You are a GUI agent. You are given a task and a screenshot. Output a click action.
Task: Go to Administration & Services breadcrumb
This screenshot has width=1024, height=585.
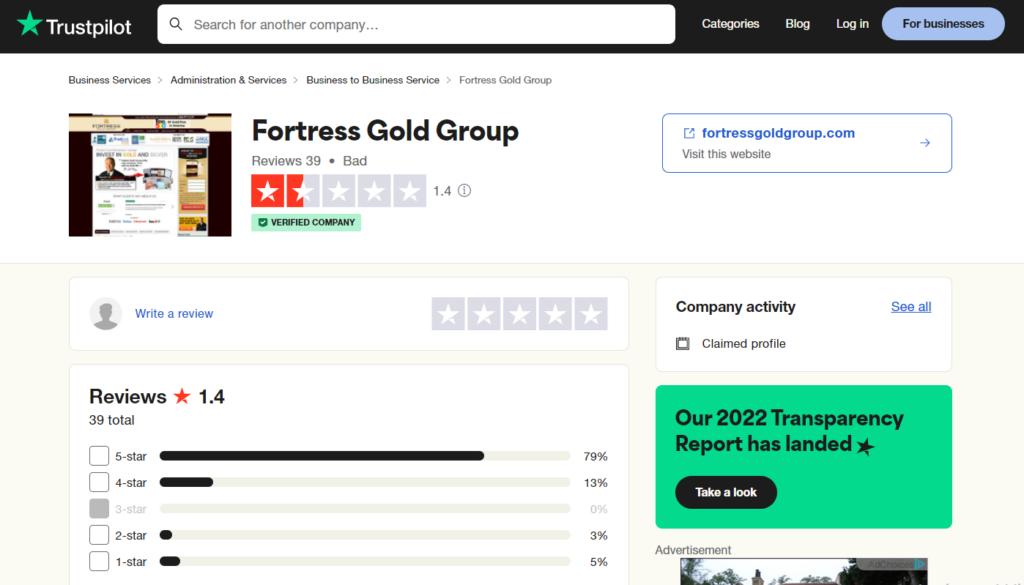229,80
